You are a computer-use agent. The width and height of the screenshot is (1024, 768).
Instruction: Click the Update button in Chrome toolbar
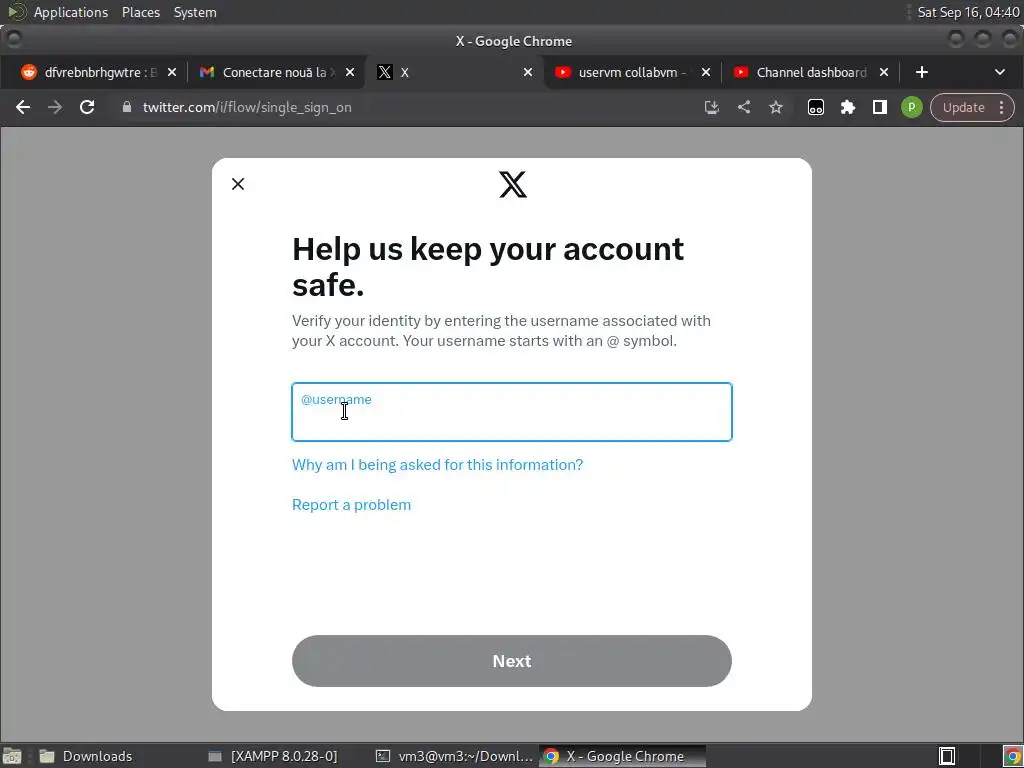(963, 107)
